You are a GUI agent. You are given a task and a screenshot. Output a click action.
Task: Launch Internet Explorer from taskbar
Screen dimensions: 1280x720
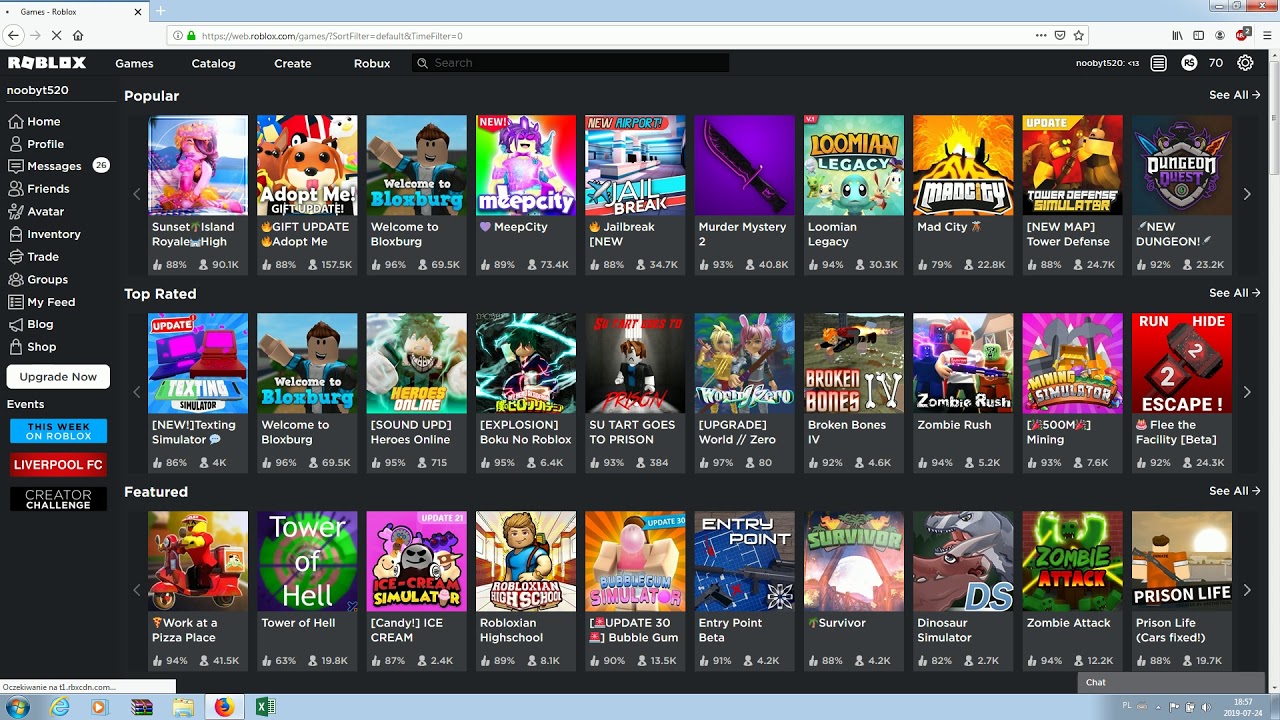click(60, 707)
